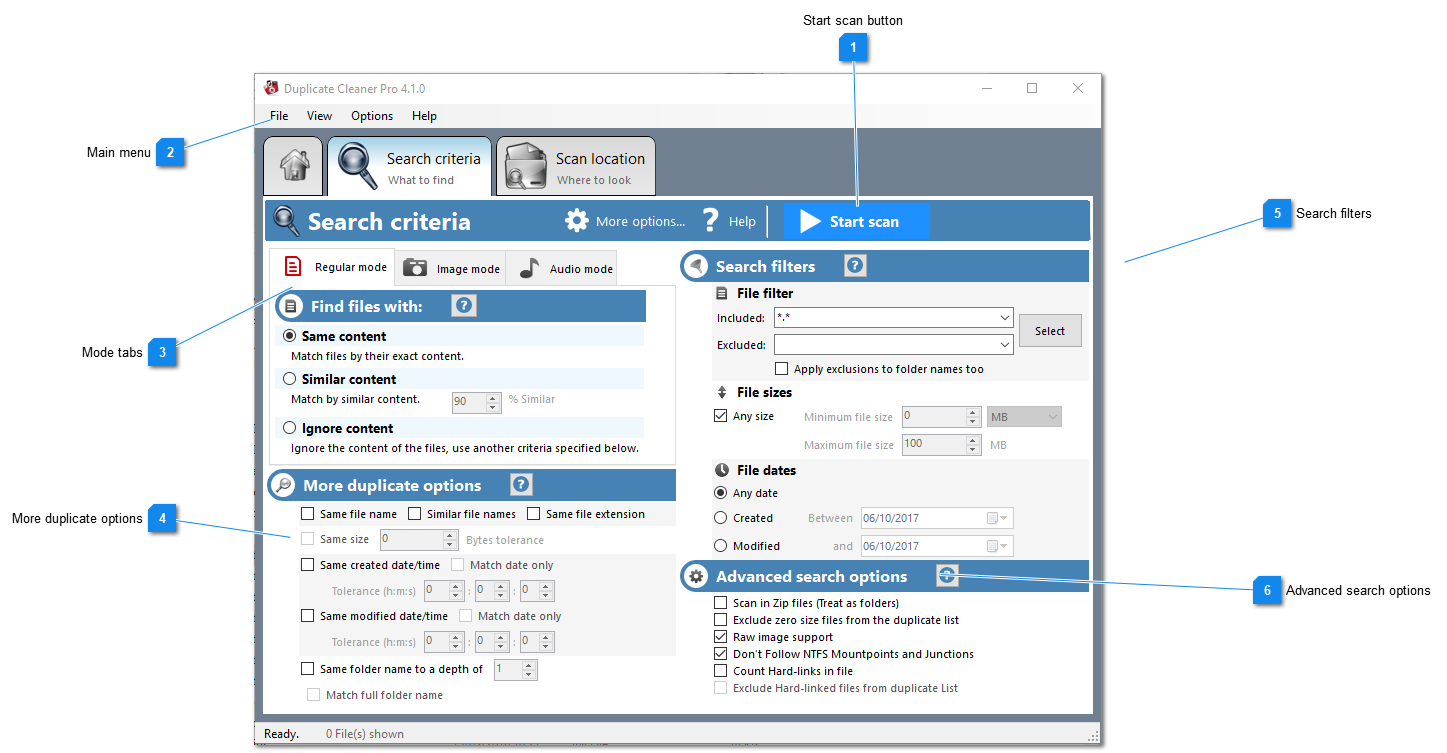Open the File menu

(x=279, y=116)
